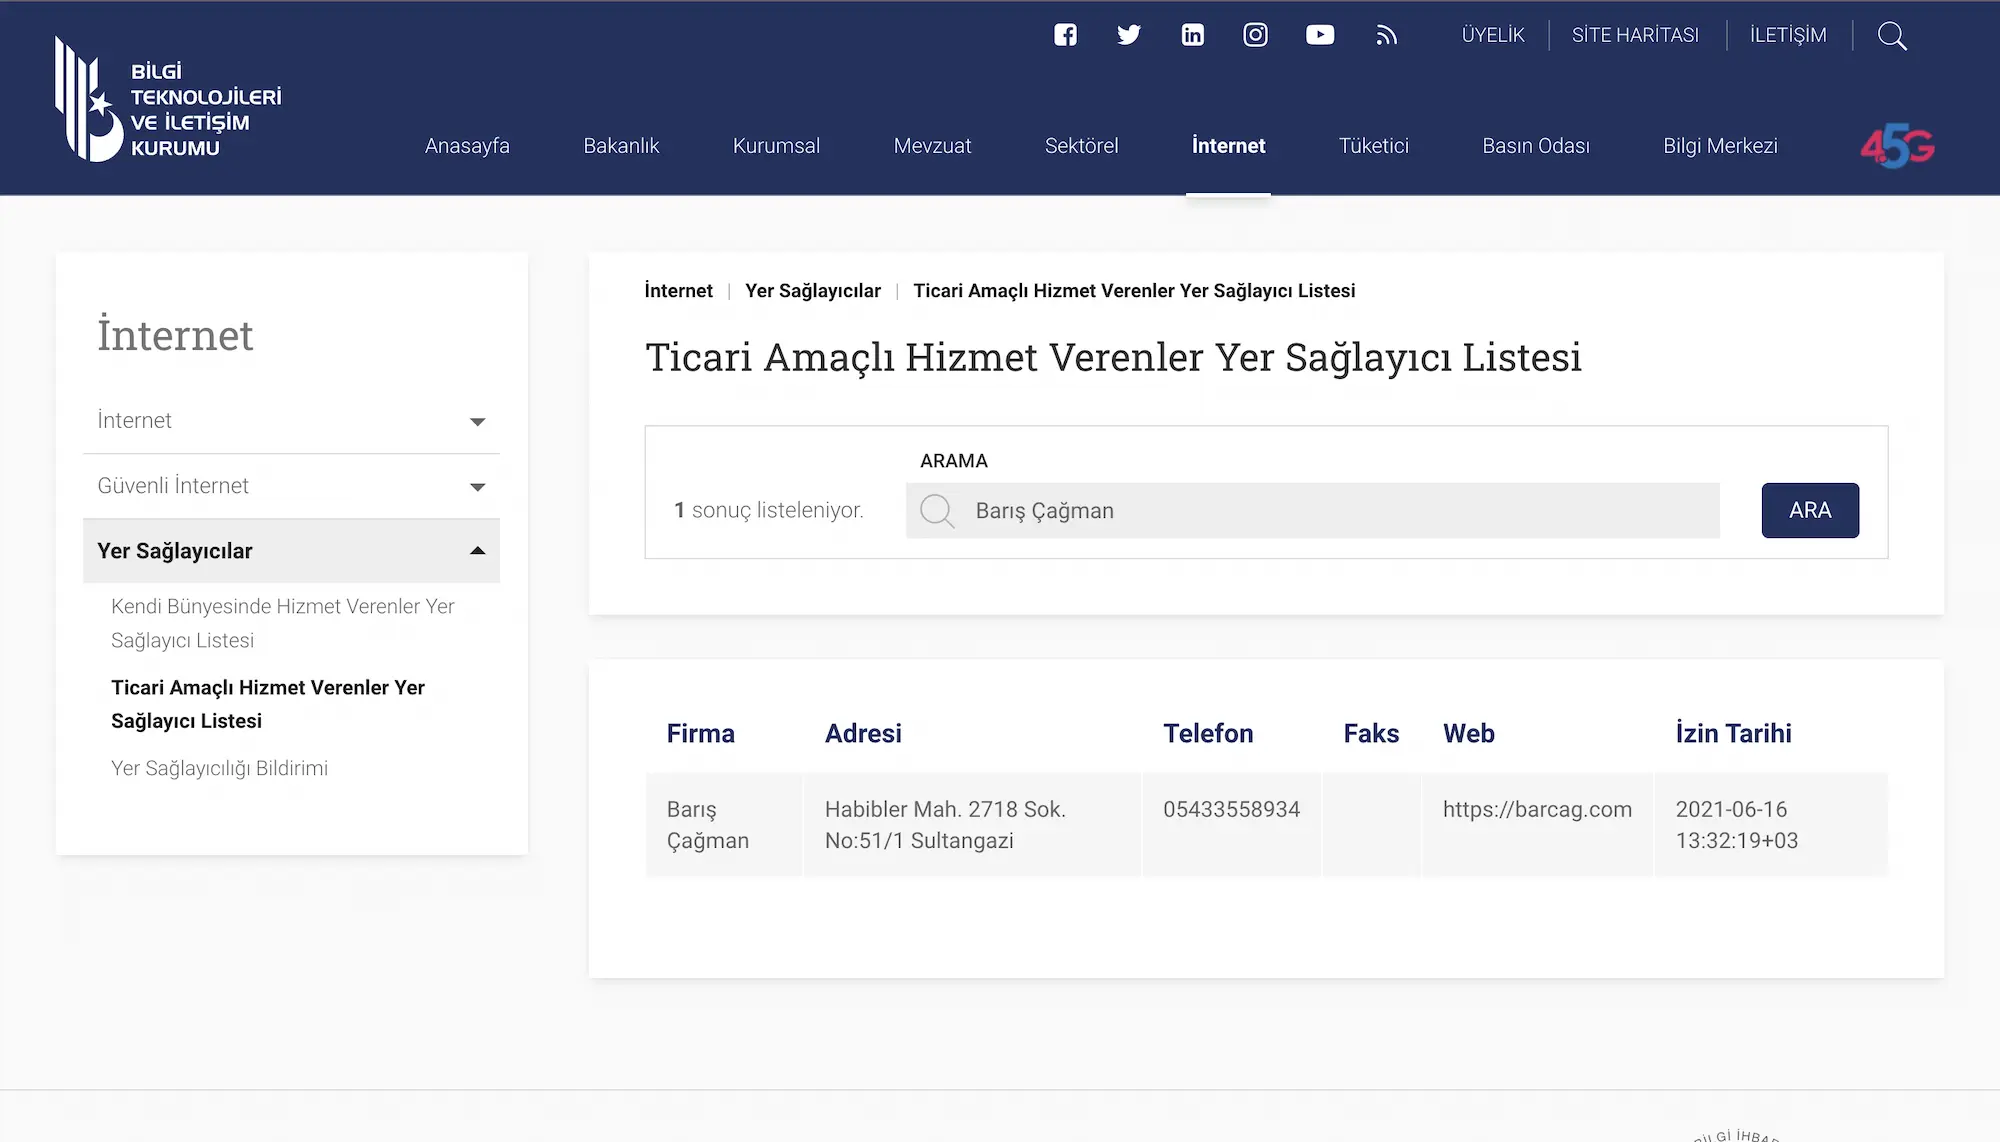Collapse the Yer Sağlayıcılar sidebar section
2000x1142 pixels.
pos(290,551)
